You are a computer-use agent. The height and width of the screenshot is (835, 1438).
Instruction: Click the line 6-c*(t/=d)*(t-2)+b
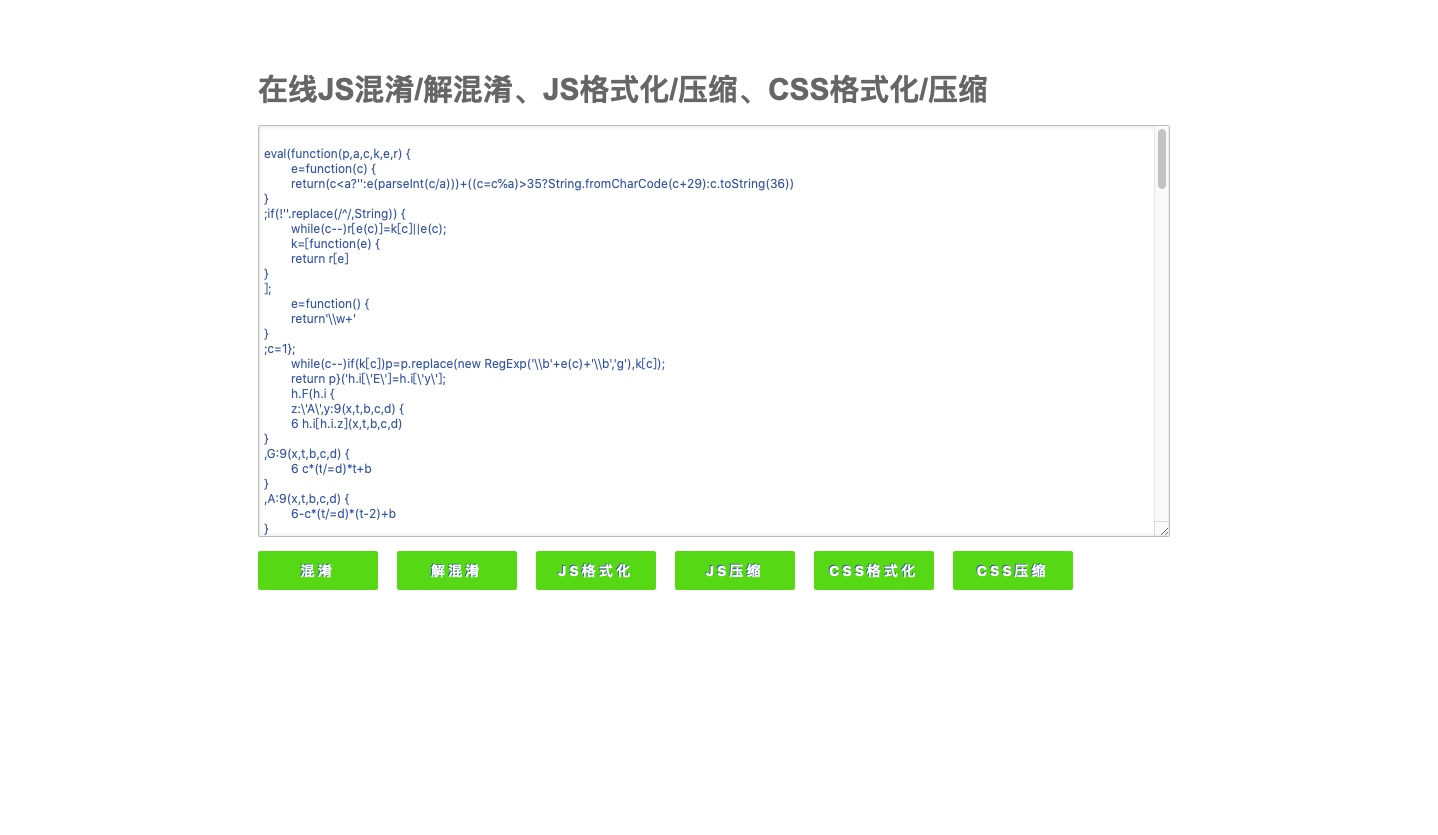tap(344, 514)
